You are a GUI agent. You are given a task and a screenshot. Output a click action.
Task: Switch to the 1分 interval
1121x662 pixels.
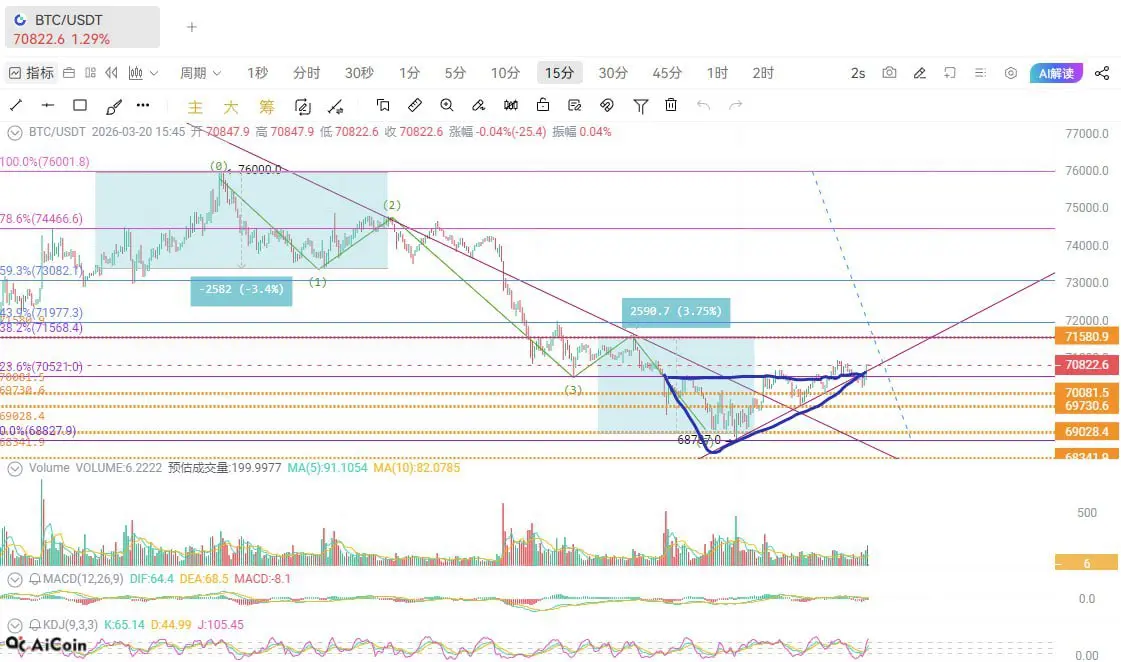tap(409, 73)
